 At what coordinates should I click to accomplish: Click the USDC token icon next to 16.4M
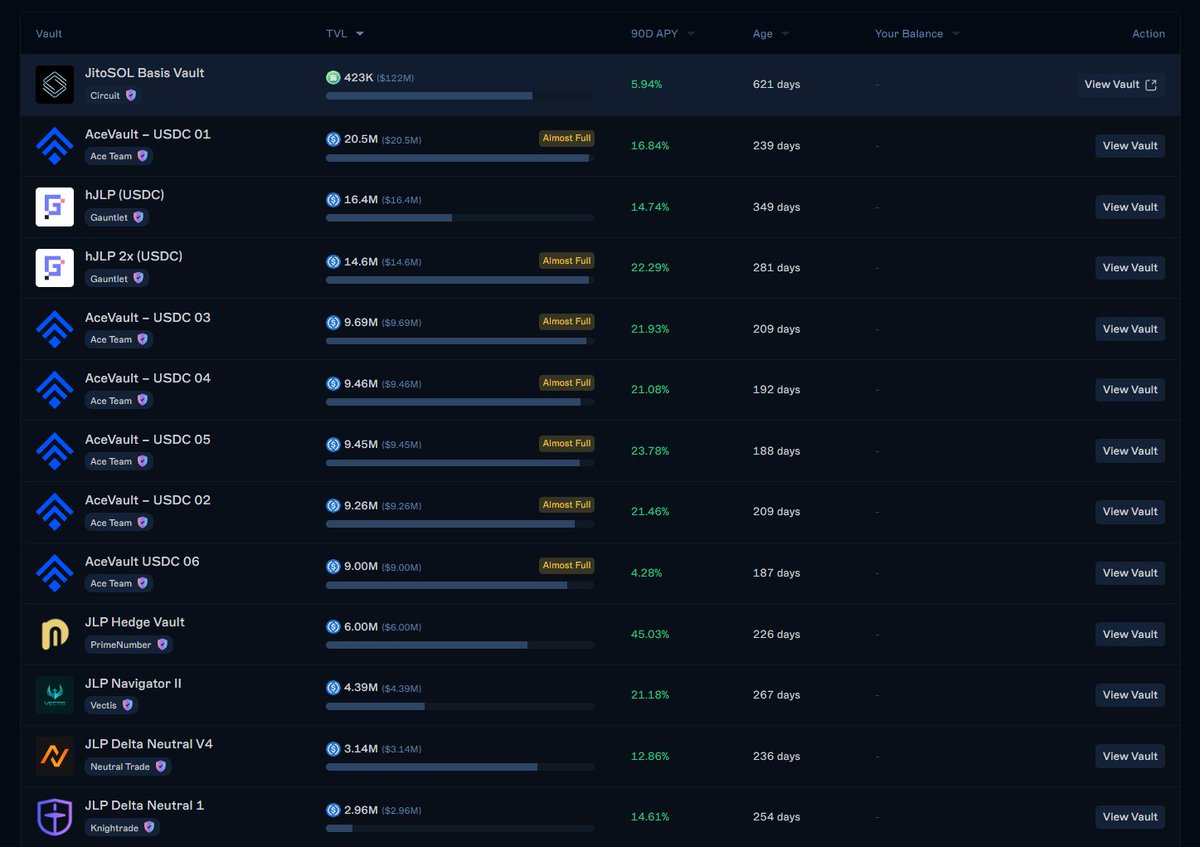click(333, 200)
